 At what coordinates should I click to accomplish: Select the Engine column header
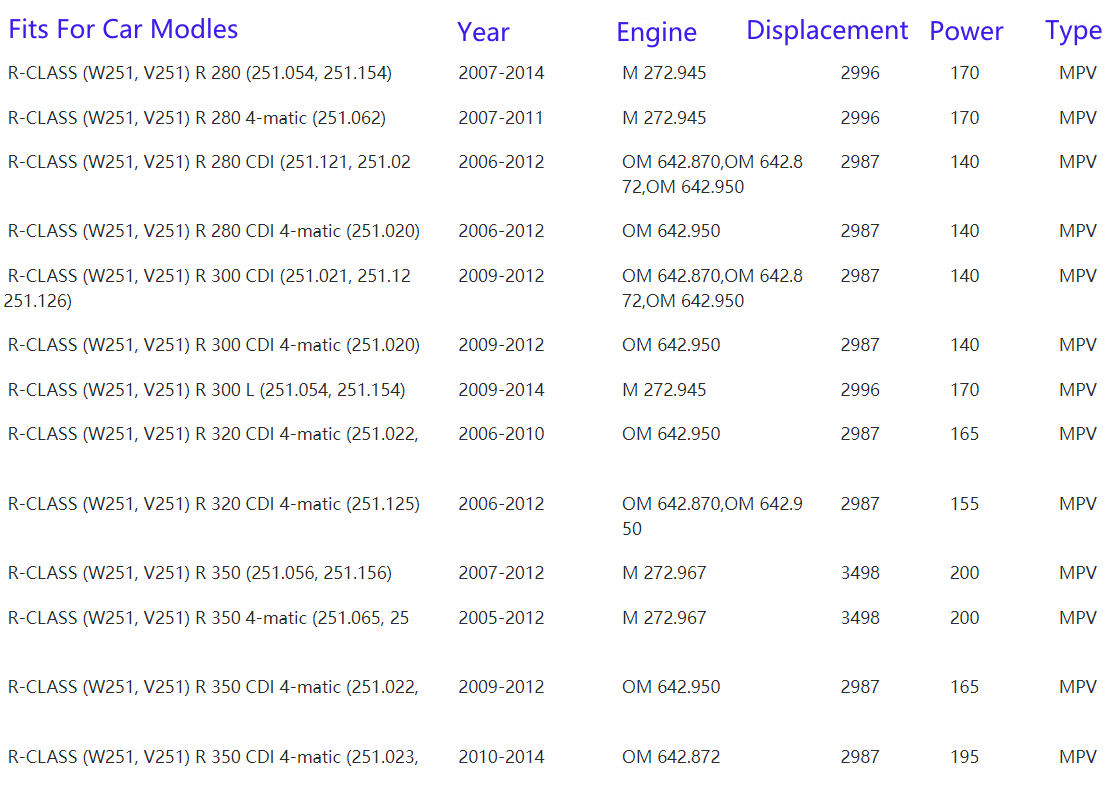coord(656,32)
